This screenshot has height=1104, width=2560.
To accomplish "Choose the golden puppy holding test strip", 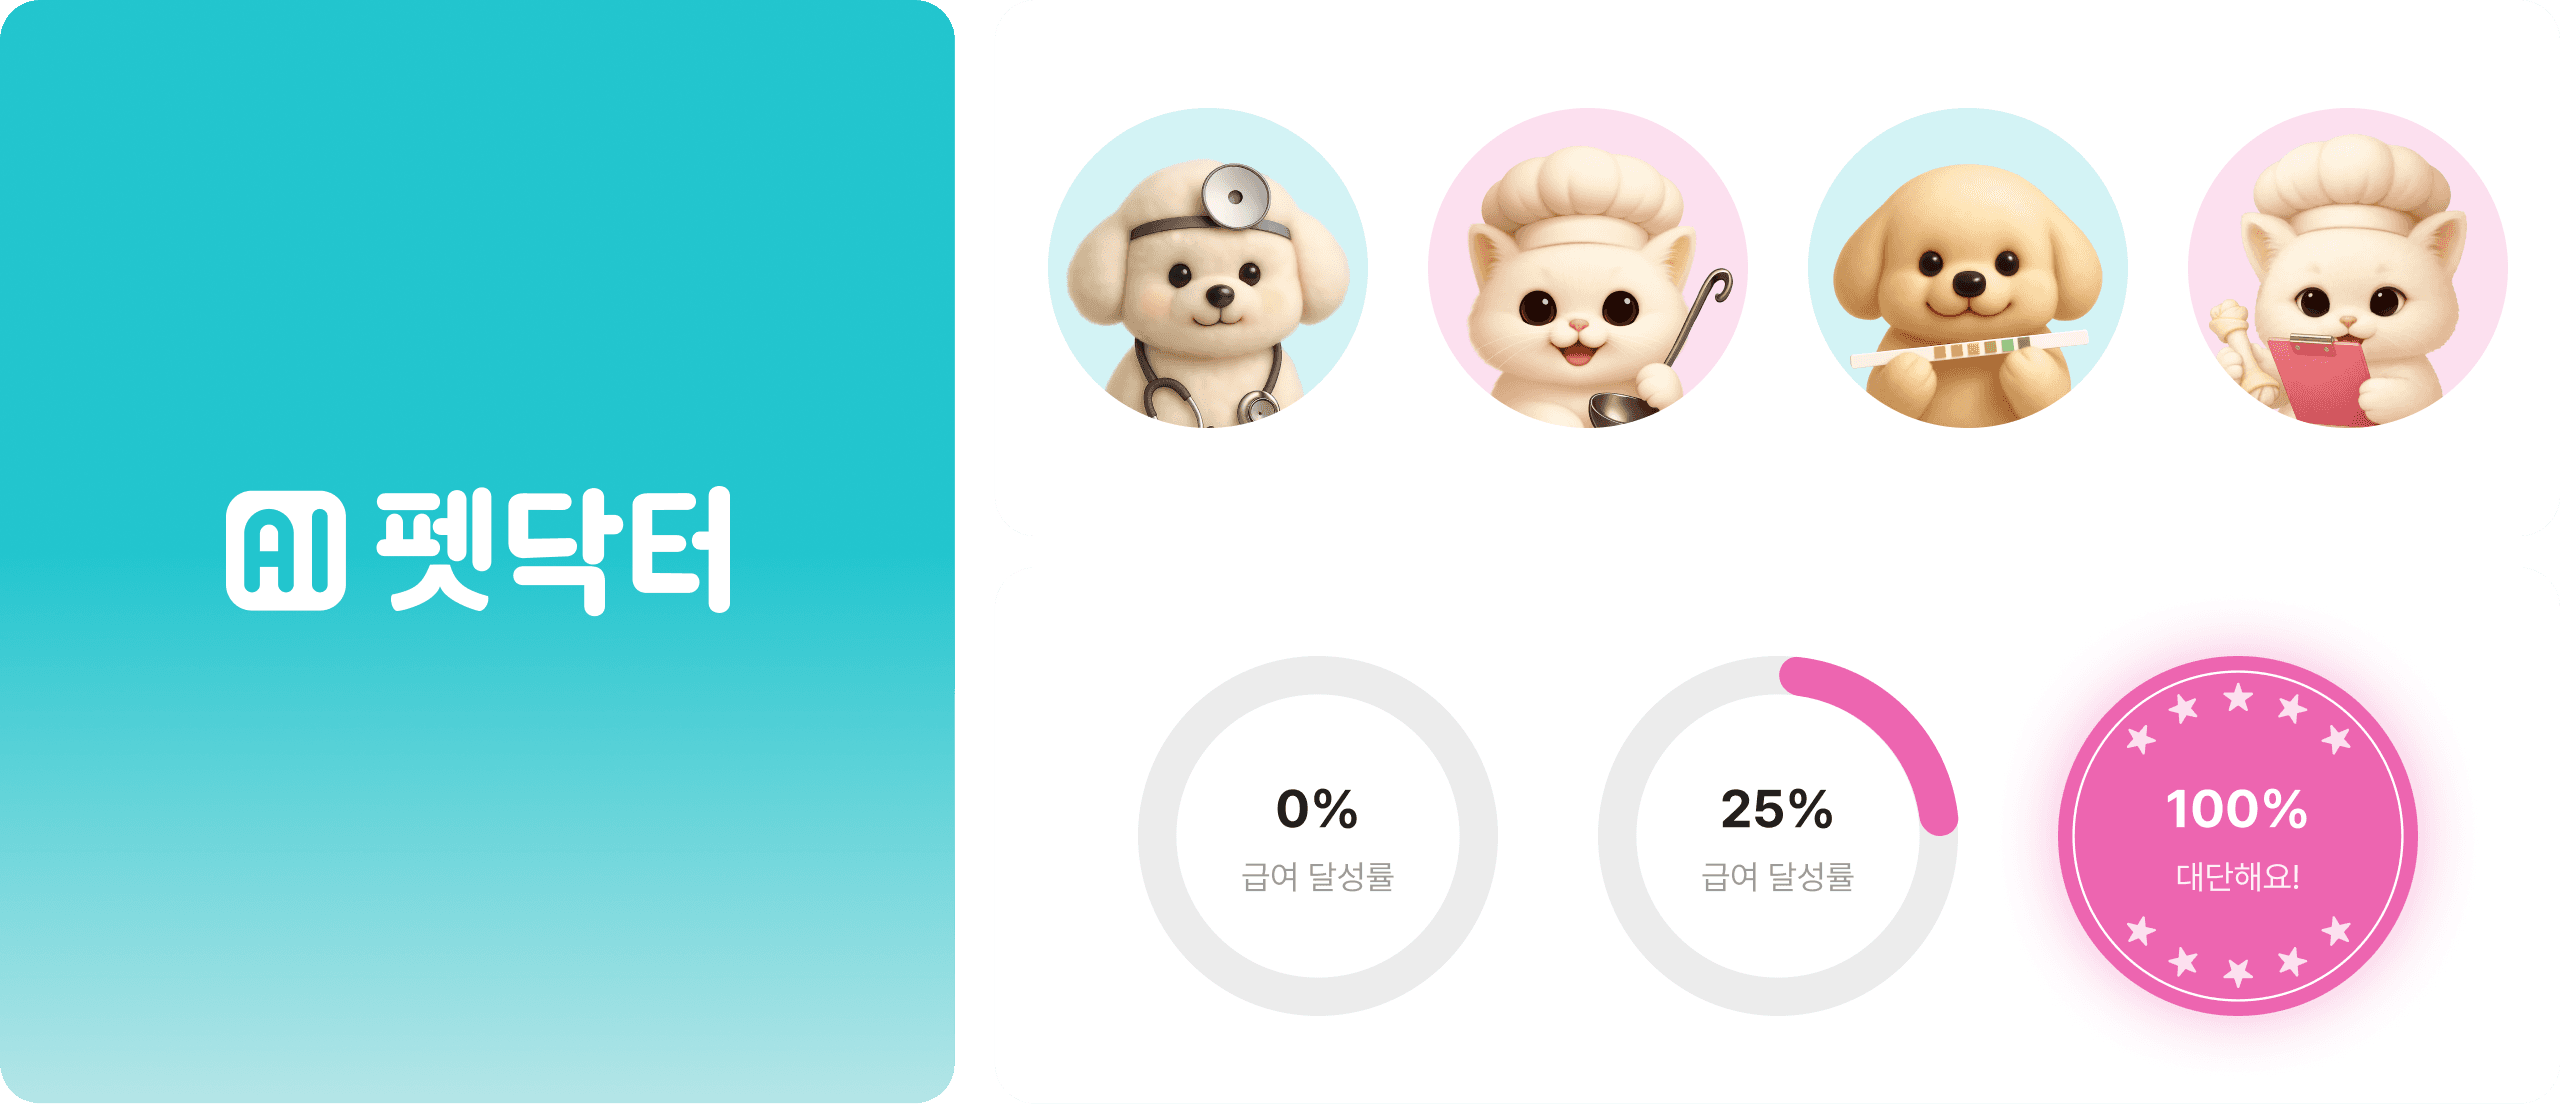I will point(1968,268).
